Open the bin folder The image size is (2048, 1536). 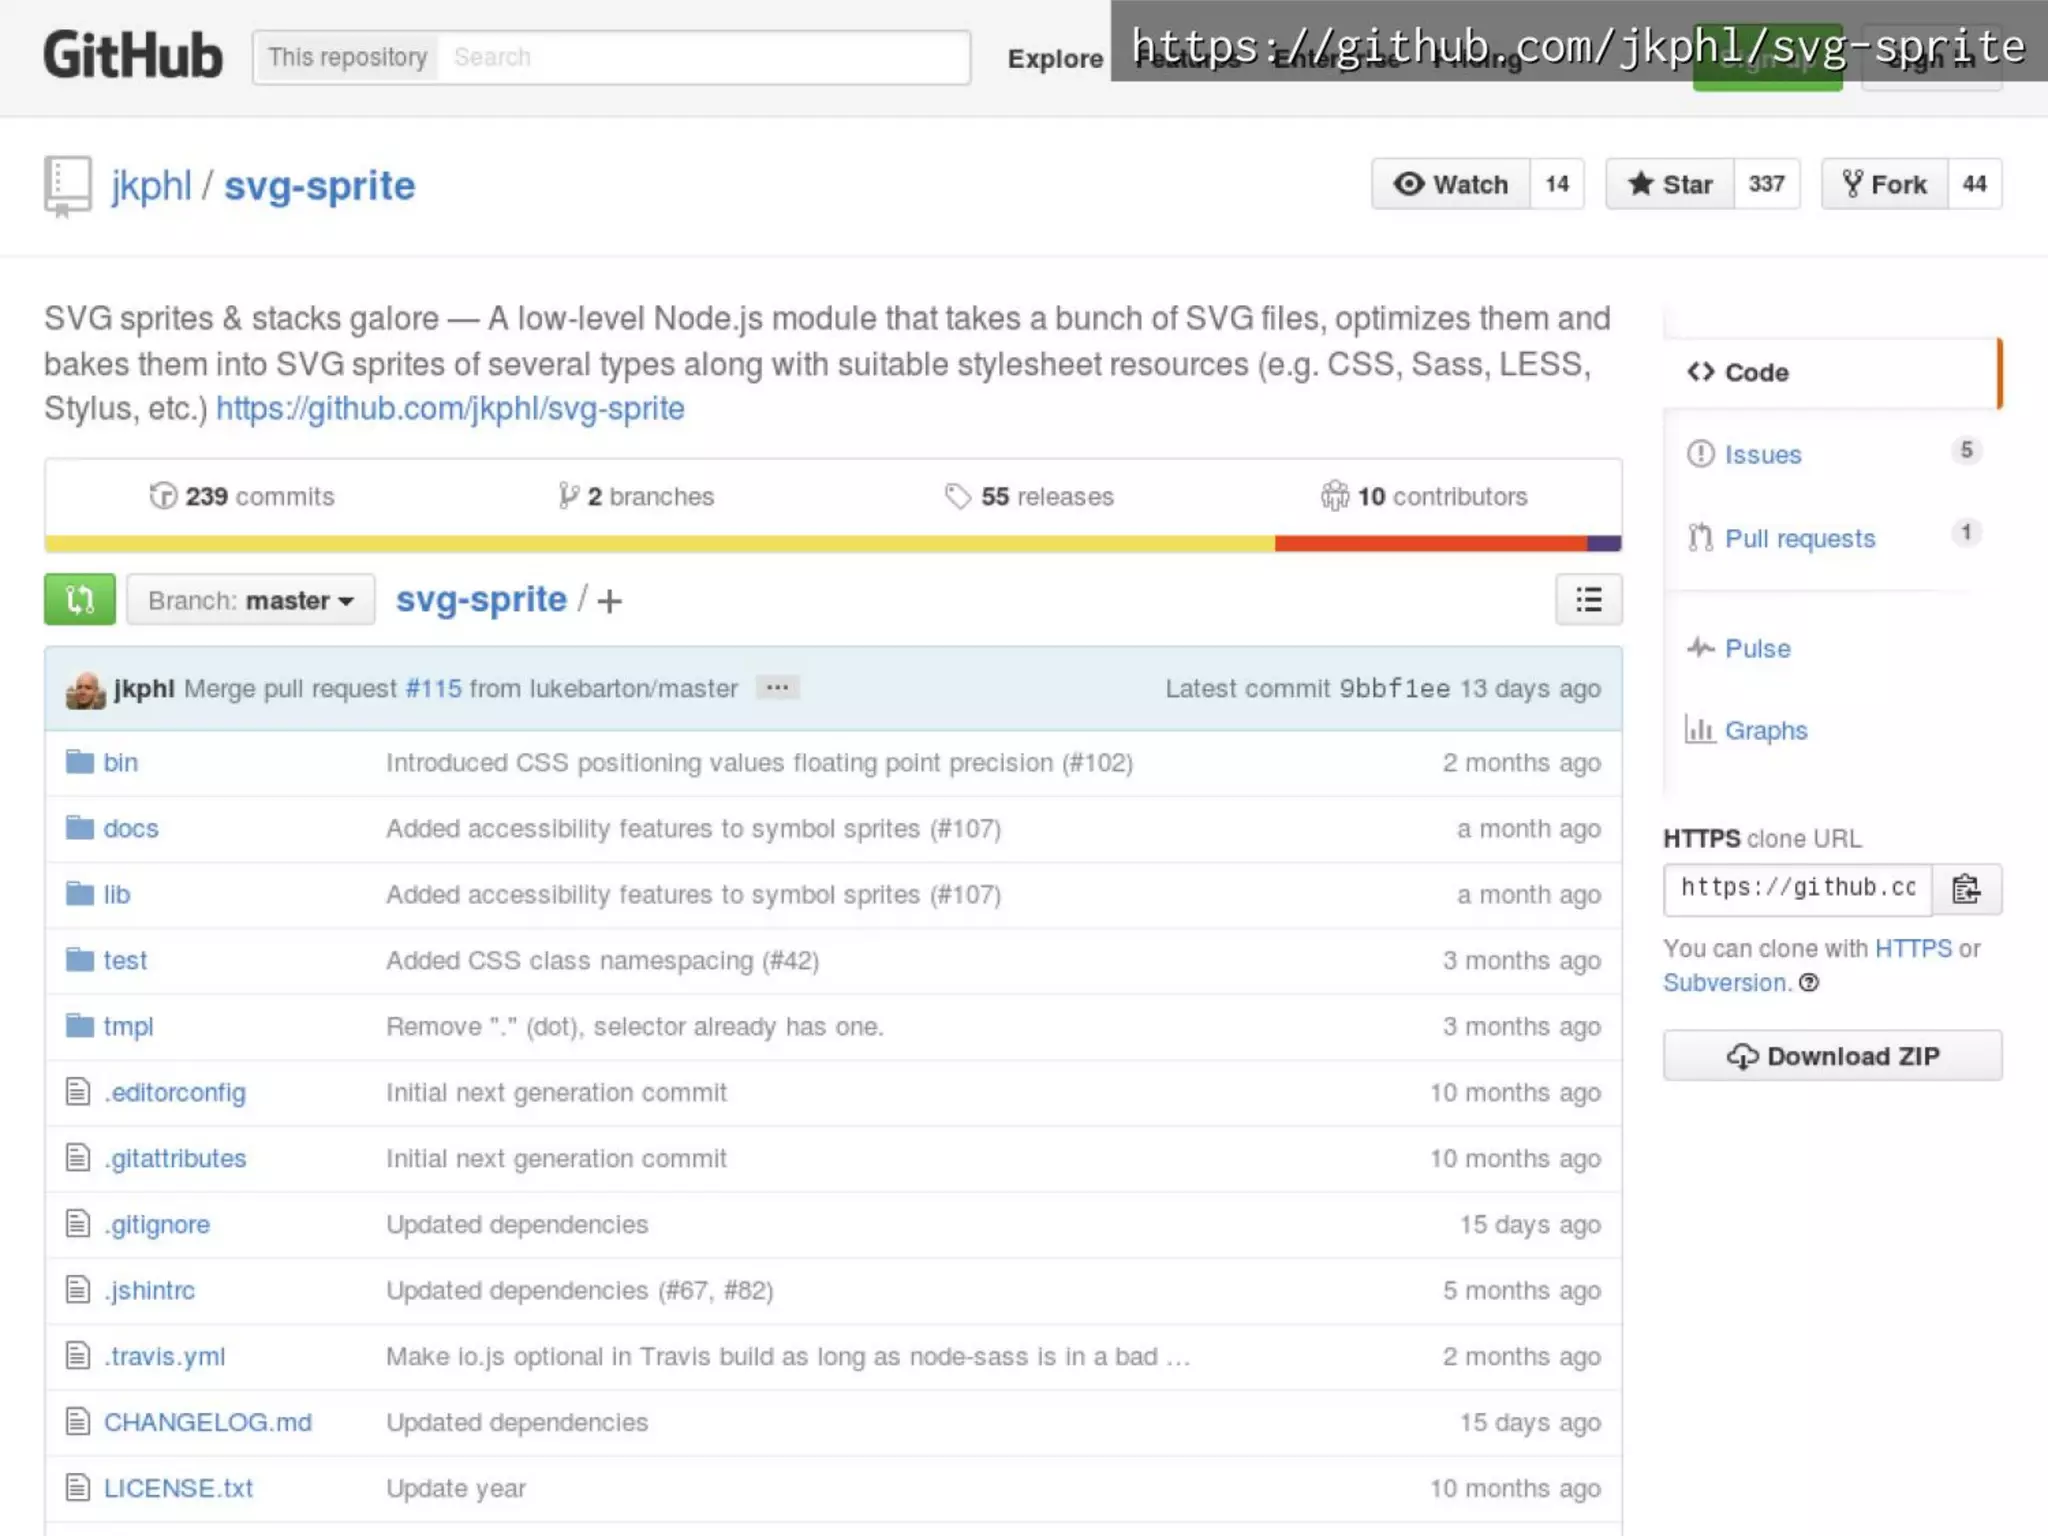coord(120,763)
